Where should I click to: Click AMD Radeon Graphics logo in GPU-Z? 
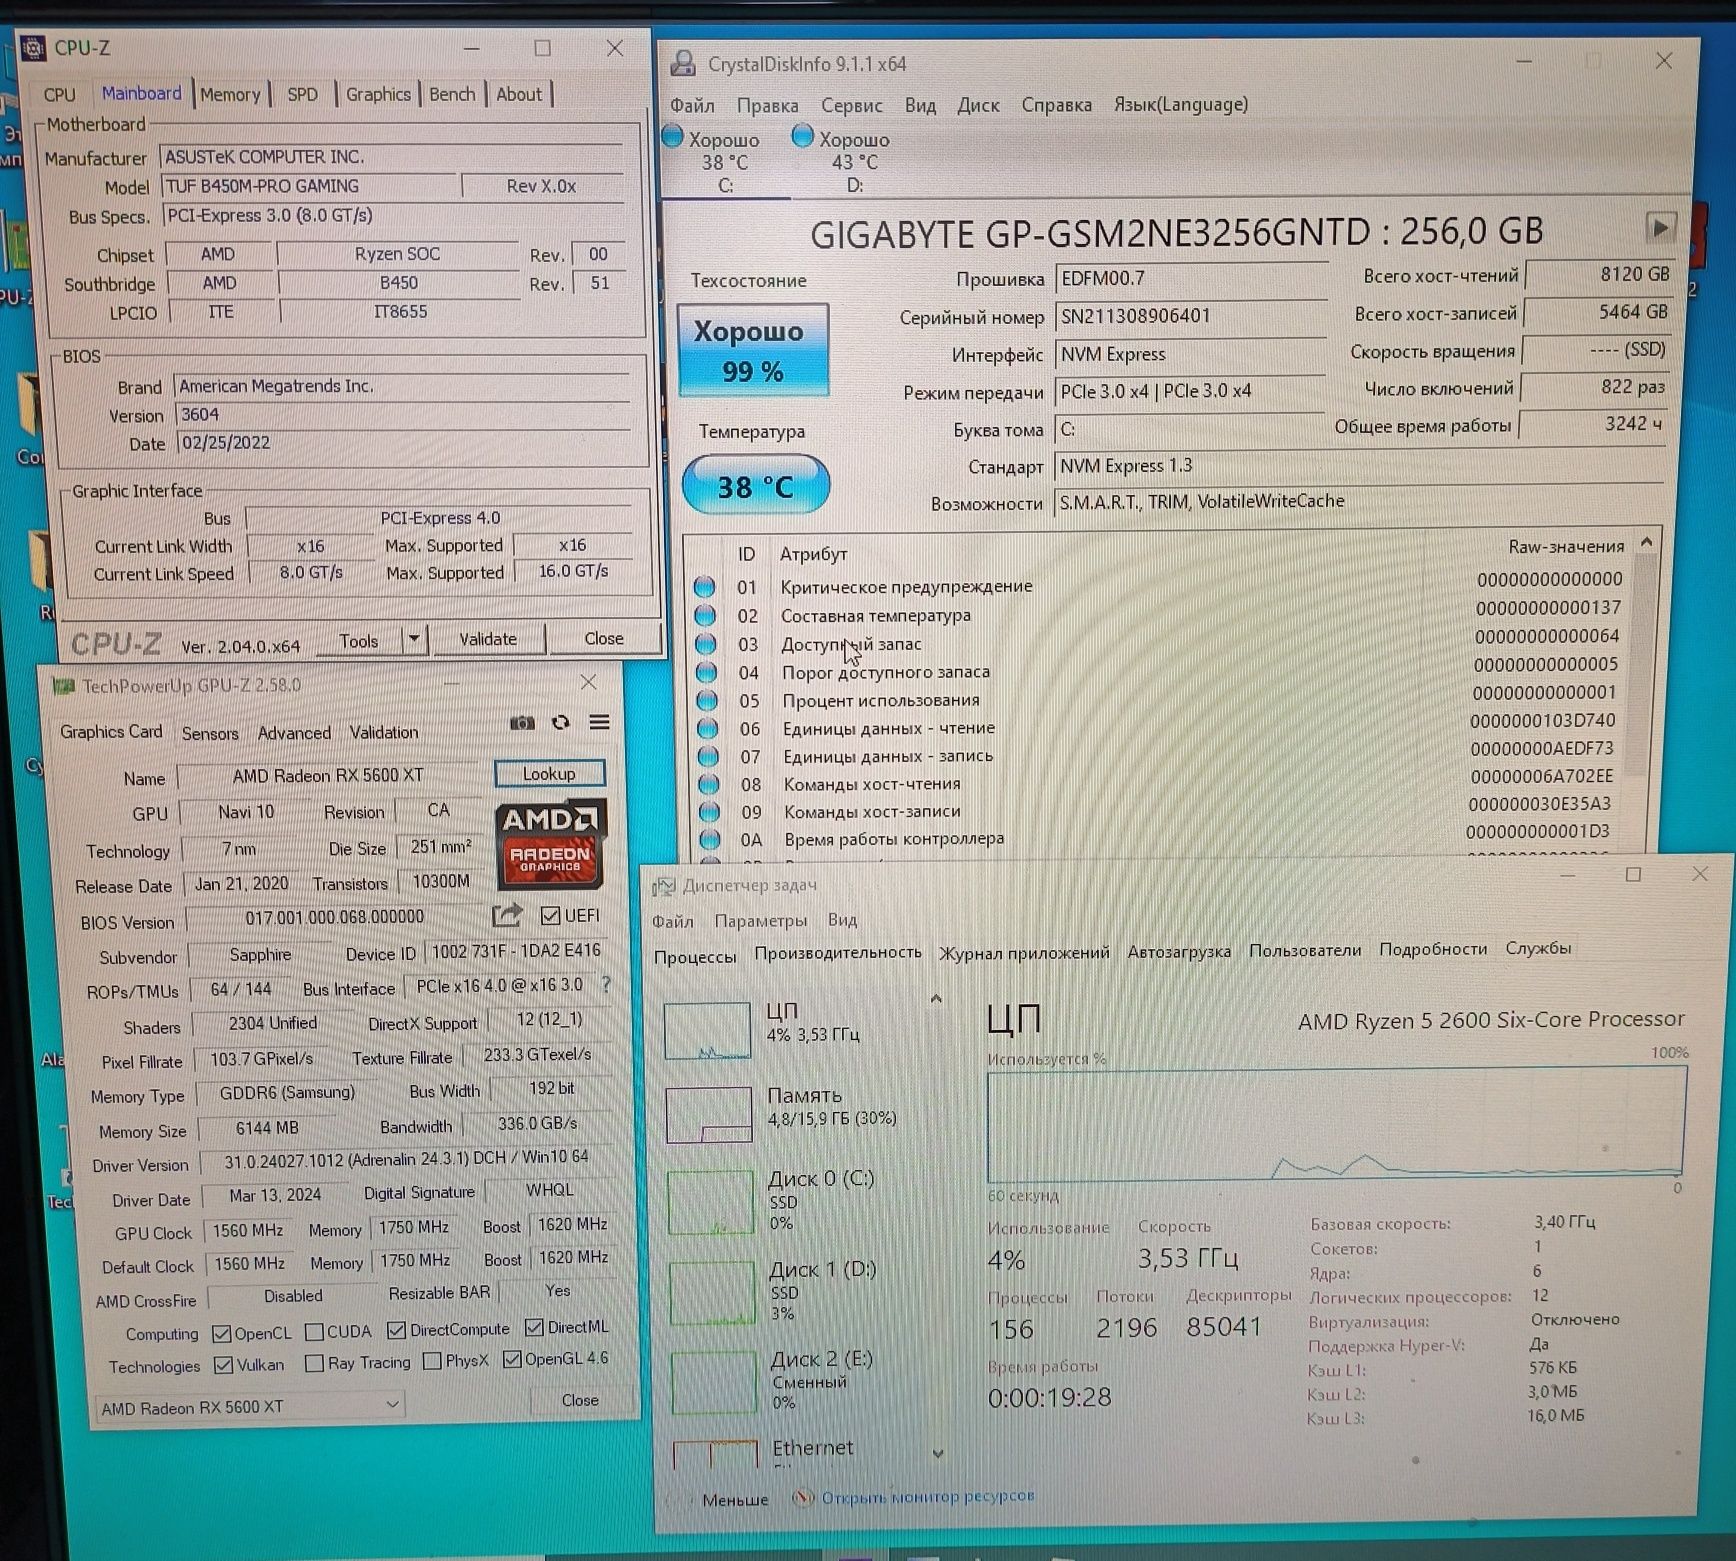tap(550, 843)
